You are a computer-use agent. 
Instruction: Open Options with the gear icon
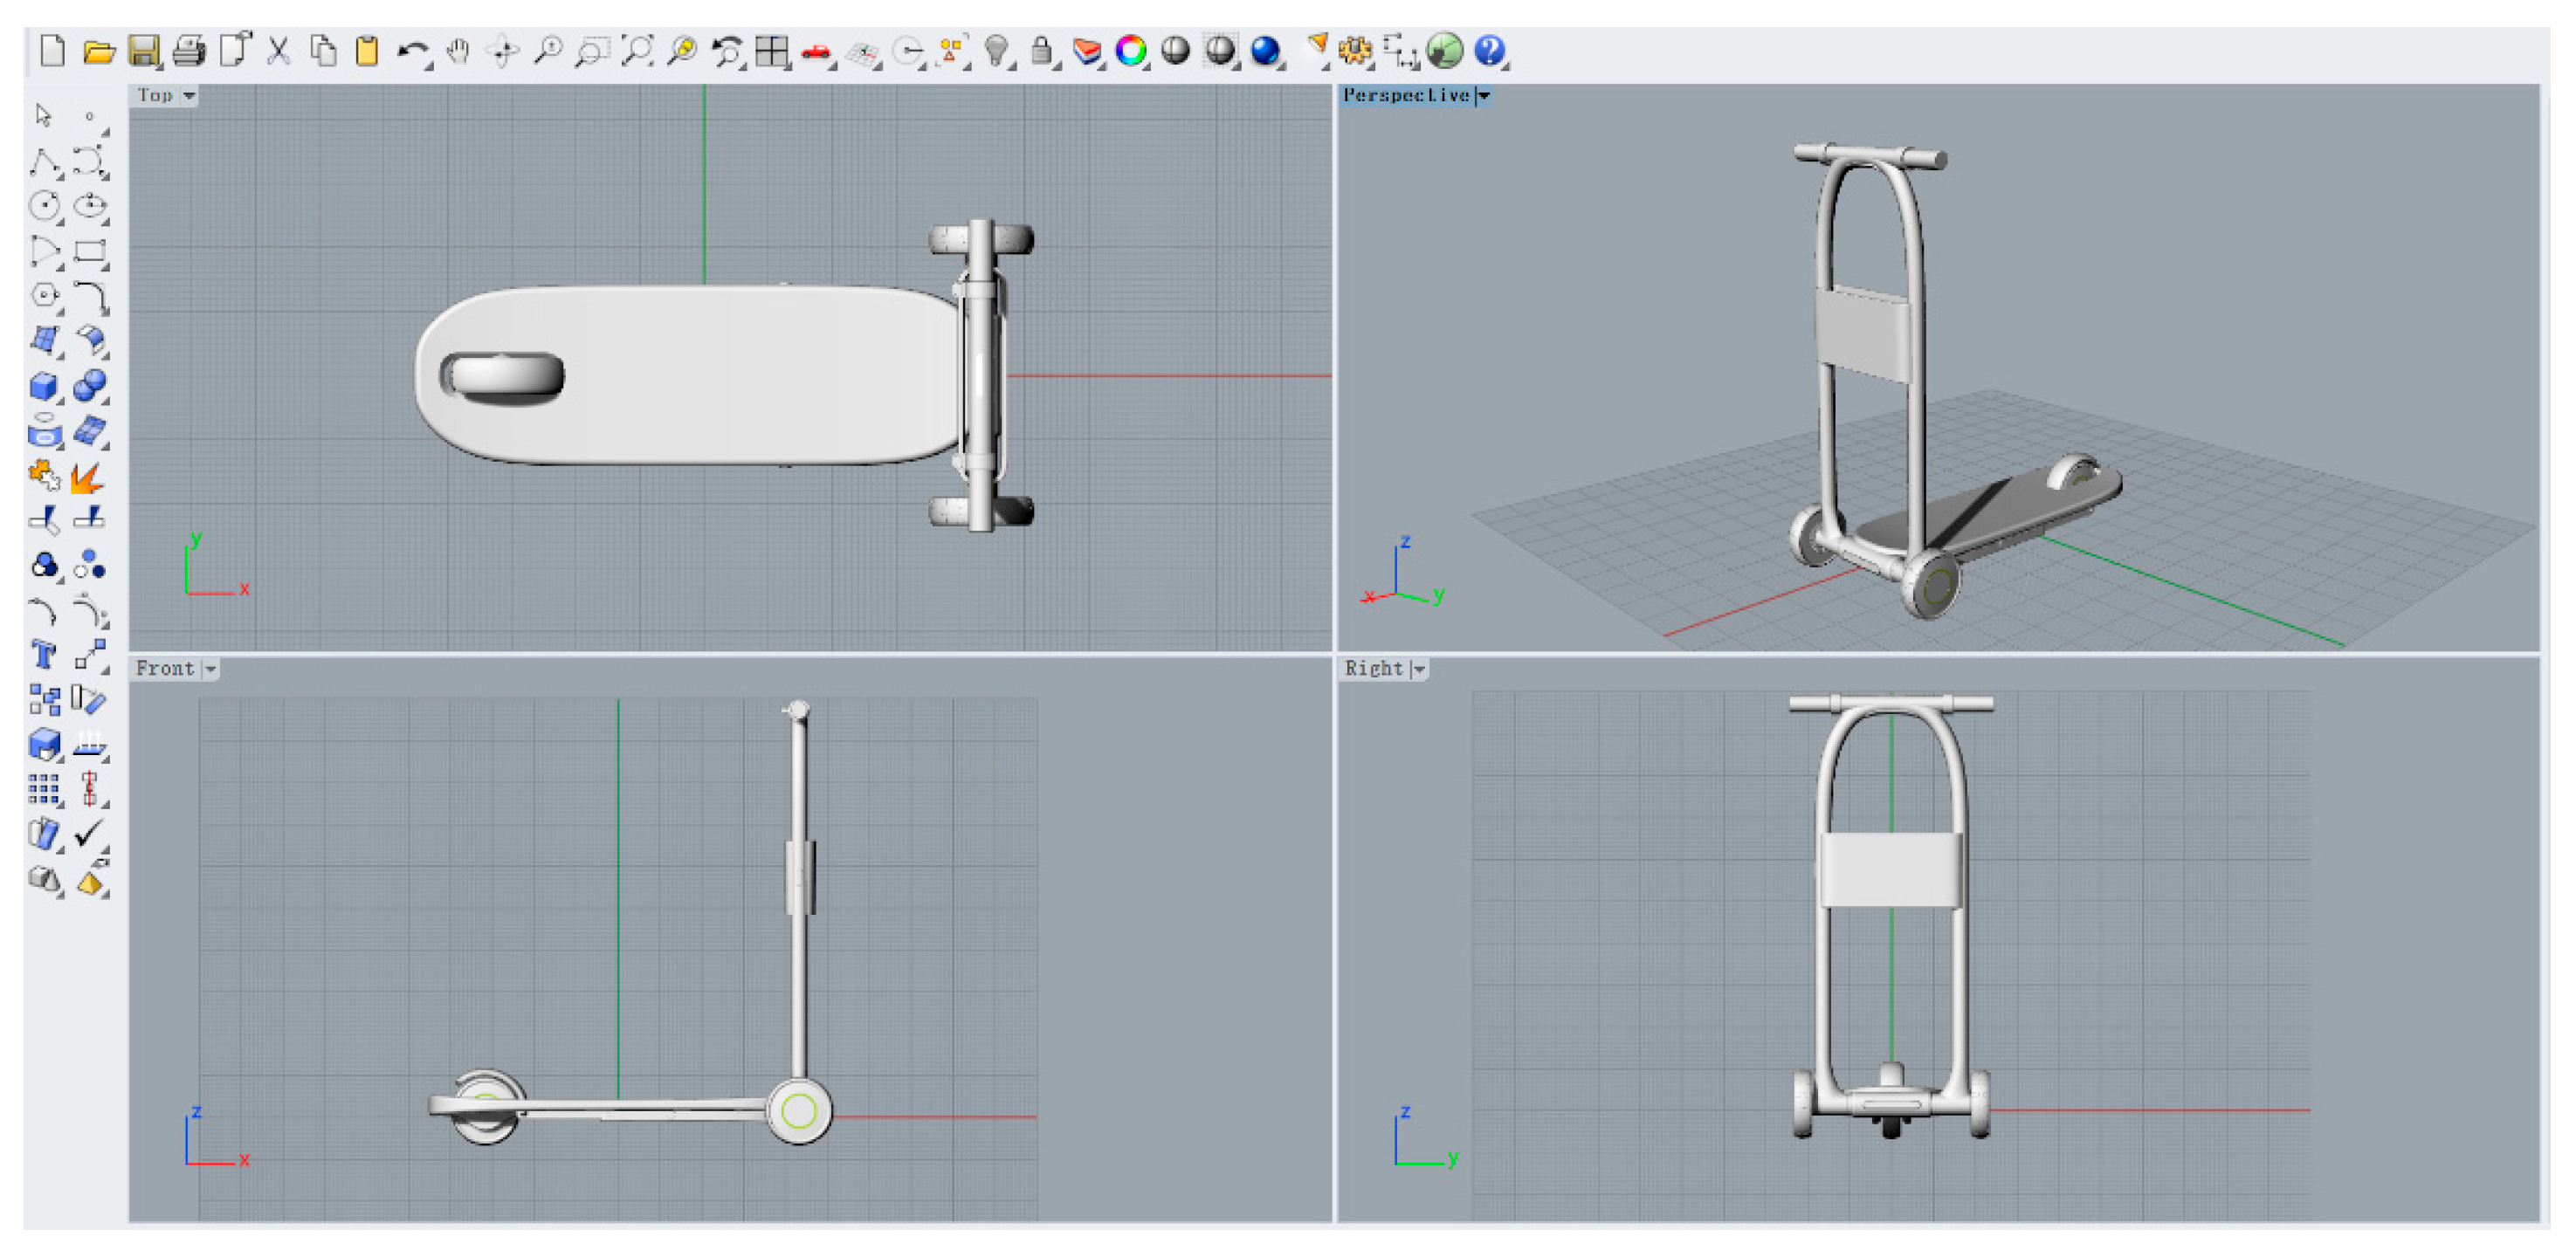[x=1355, y=51]
